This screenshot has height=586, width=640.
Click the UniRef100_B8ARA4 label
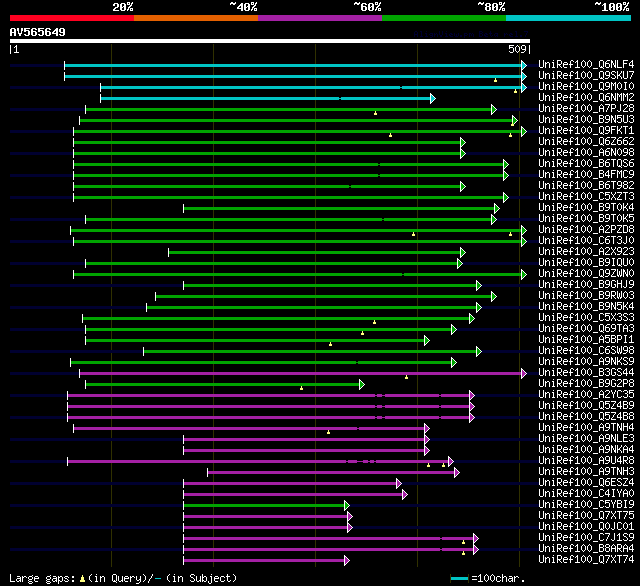pyautogui.click(x=586, y=548)
